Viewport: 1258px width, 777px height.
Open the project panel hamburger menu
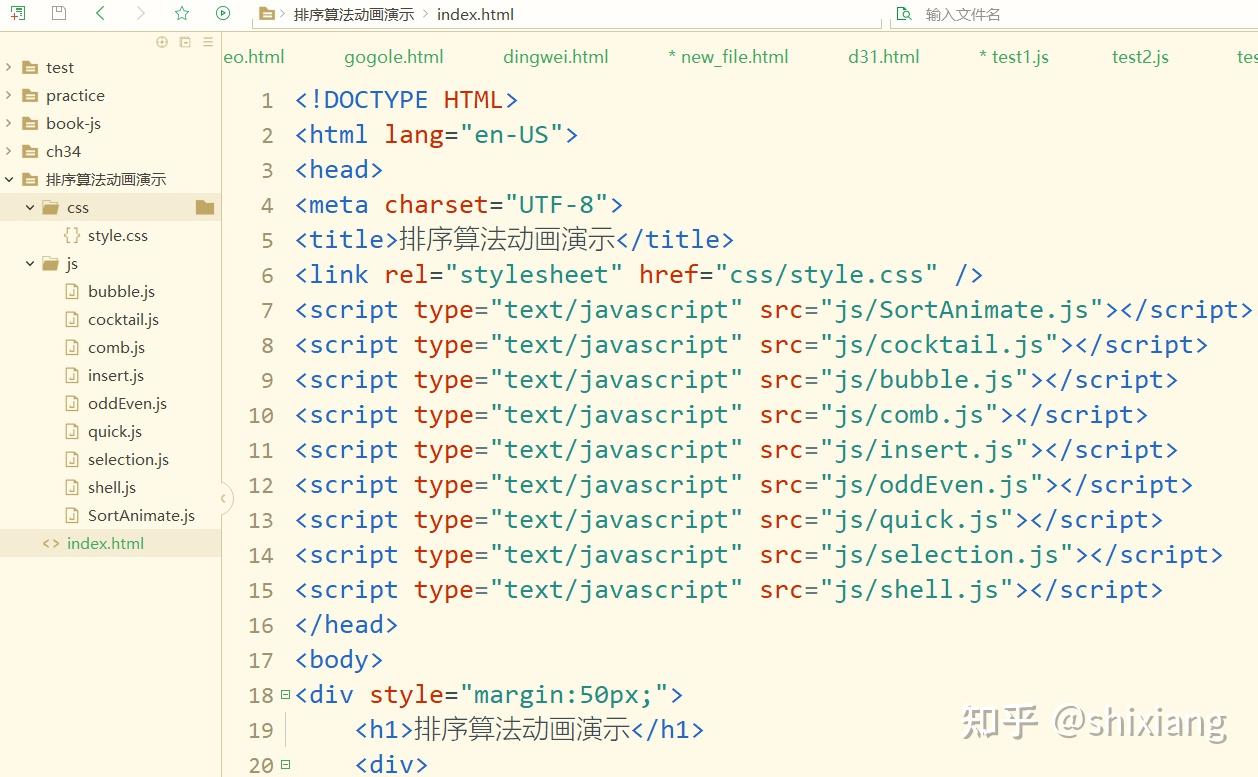(208, 42)
